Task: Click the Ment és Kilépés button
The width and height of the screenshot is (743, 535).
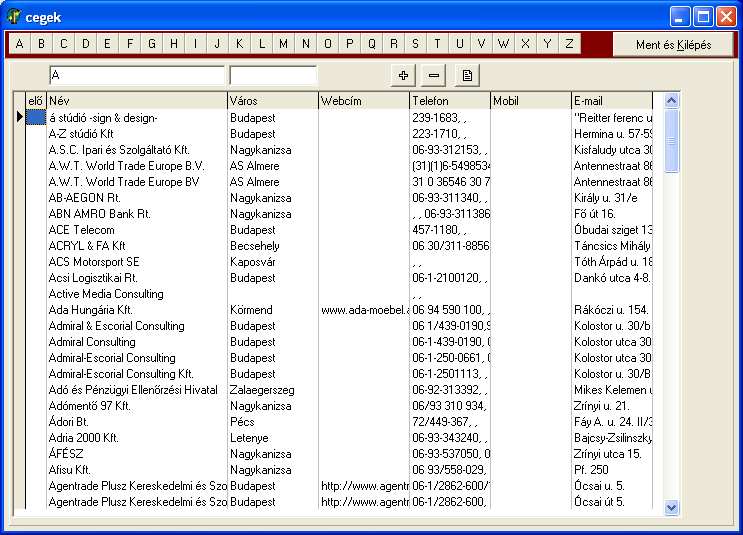Action: point(673,45)
